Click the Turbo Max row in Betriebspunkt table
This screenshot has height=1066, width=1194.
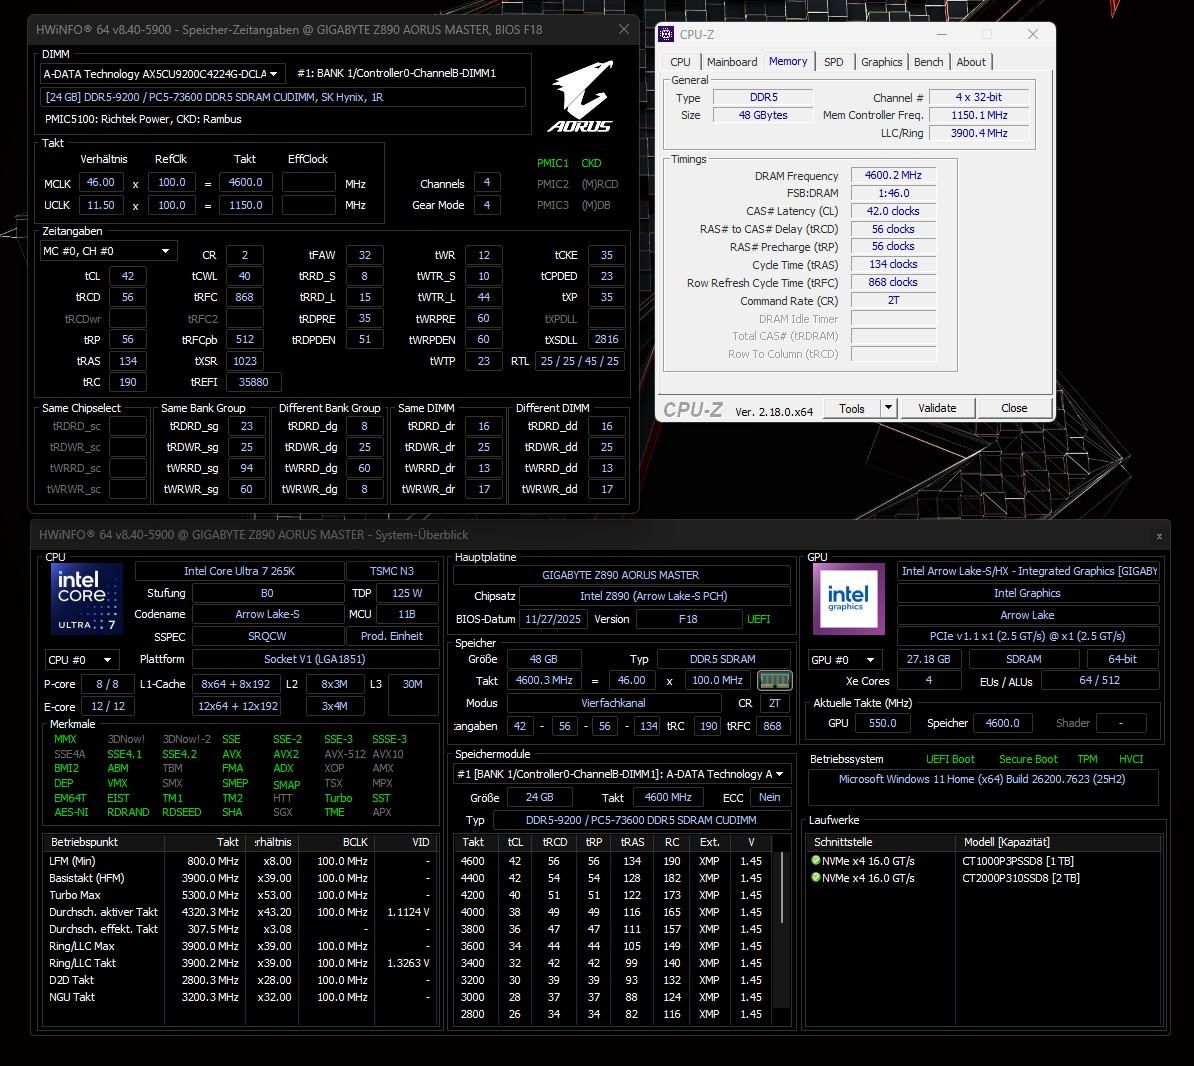click(240, 895)
